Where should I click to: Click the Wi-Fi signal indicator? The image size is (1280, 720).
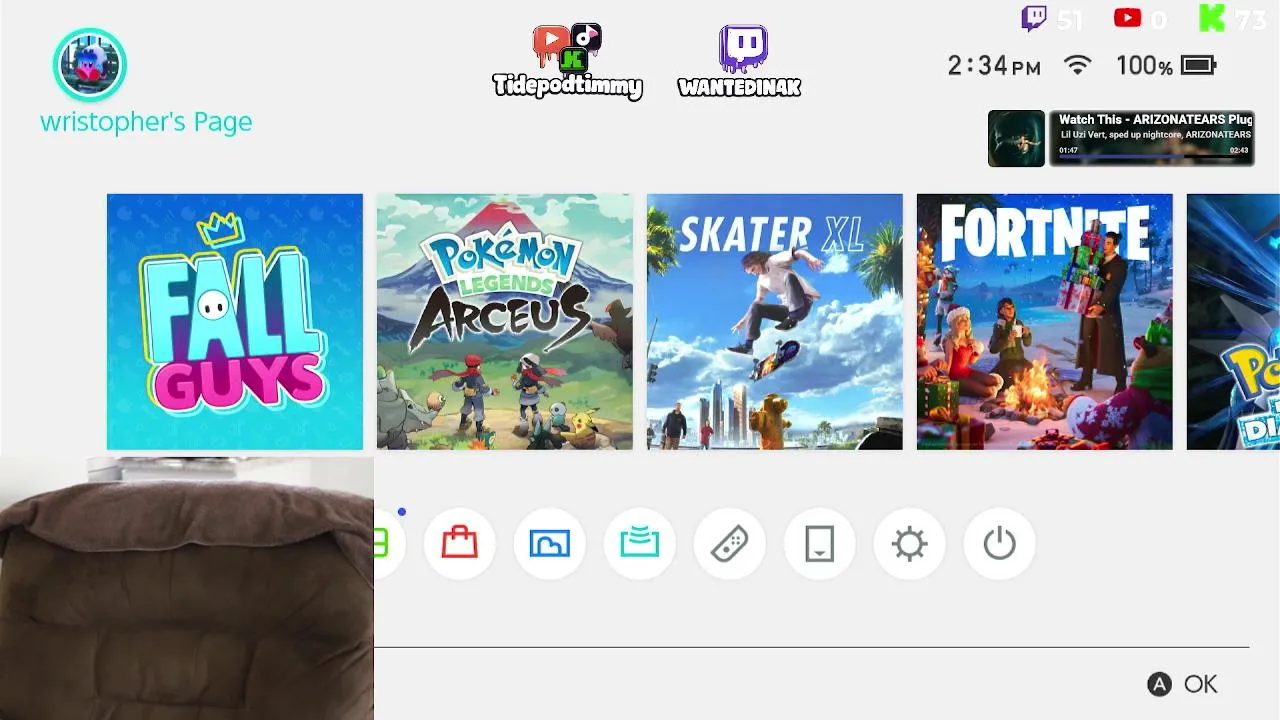1078,66
